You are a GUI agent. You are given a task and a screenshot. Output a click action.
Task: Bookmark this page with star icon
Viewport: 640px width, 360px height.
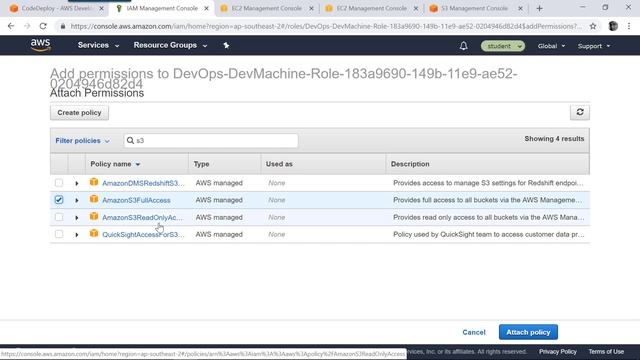(593, 26)
